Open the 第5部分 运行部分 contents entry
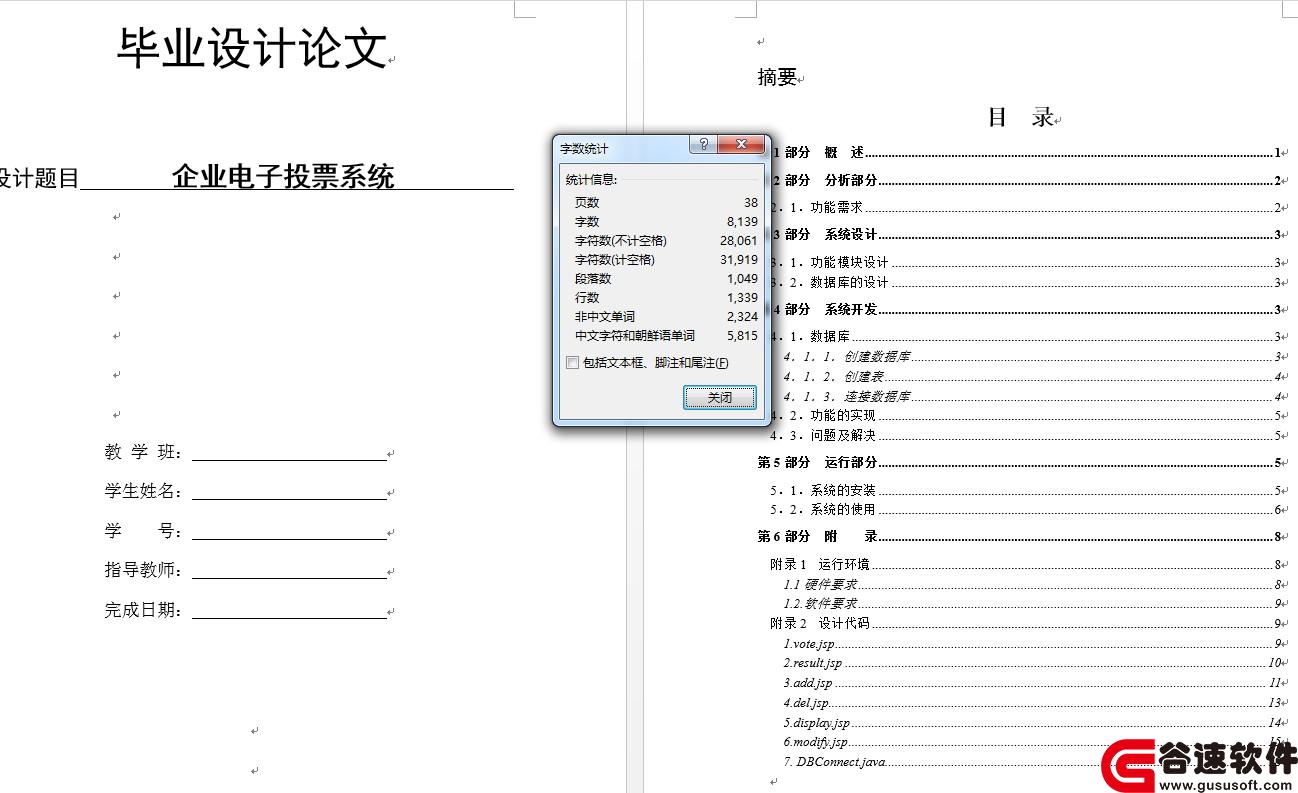Image resolution: width=1298 pixels, height=793 pixels. point(1020,463)
